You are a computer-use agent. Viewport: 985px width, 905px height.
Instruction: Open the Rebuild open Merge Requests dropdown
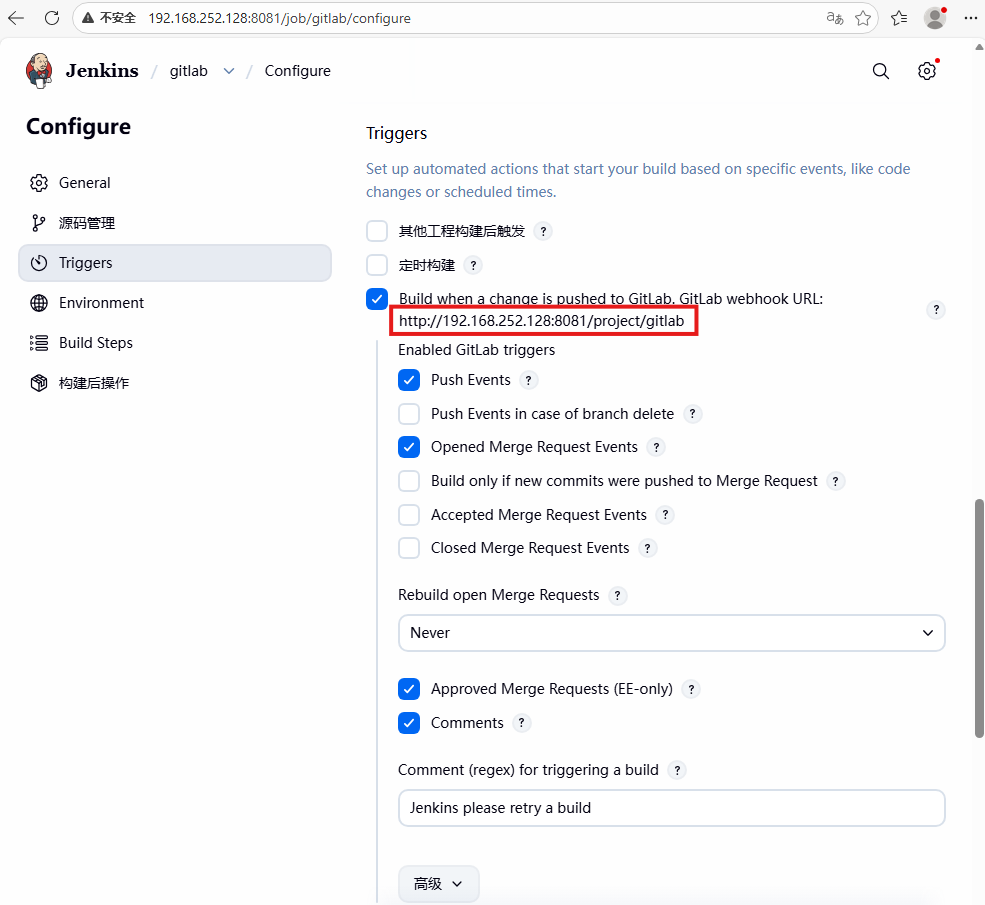pos(671,633)
